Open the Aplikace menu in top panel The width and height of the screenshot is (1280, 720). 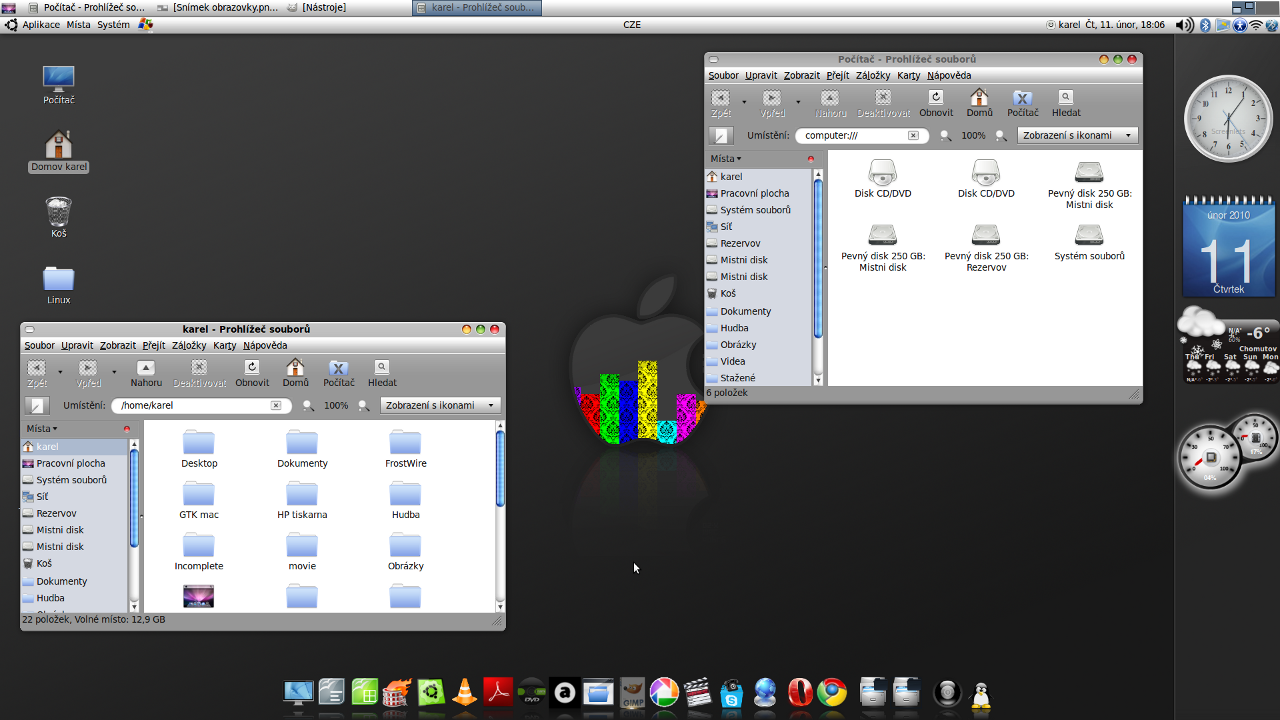tap(40, 25)
